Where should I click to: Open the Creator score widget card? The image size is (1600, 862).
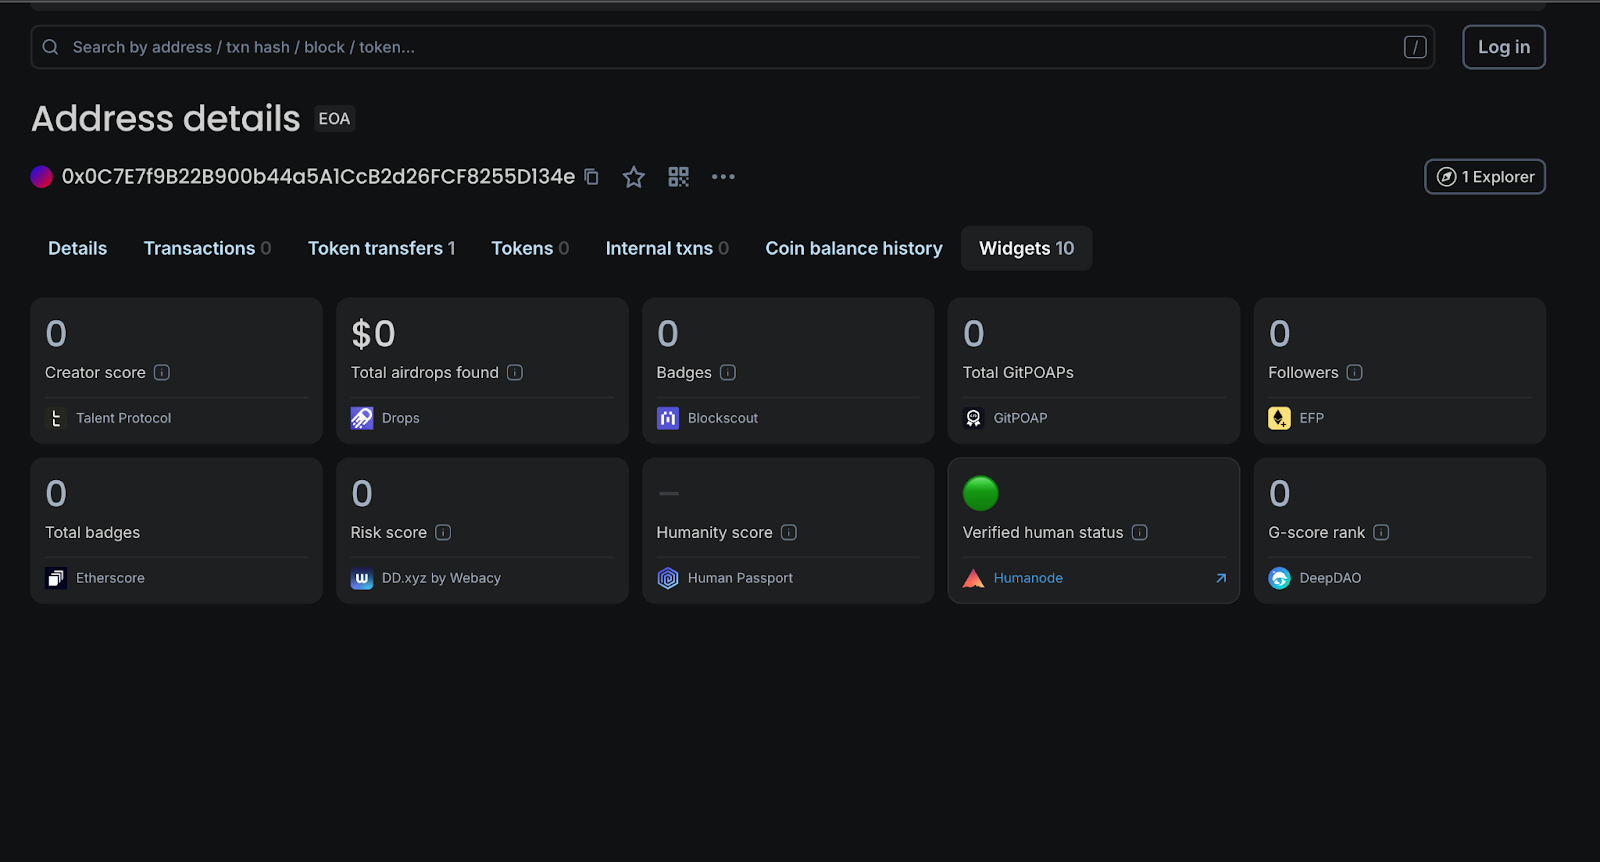[x=177, y=370]
